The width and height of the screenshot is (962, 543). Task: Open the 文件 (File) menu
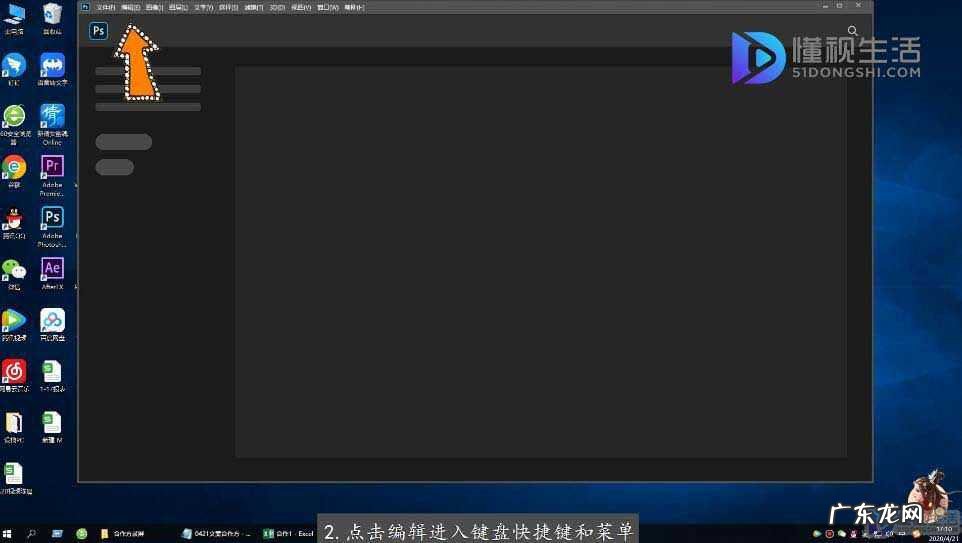105,7
